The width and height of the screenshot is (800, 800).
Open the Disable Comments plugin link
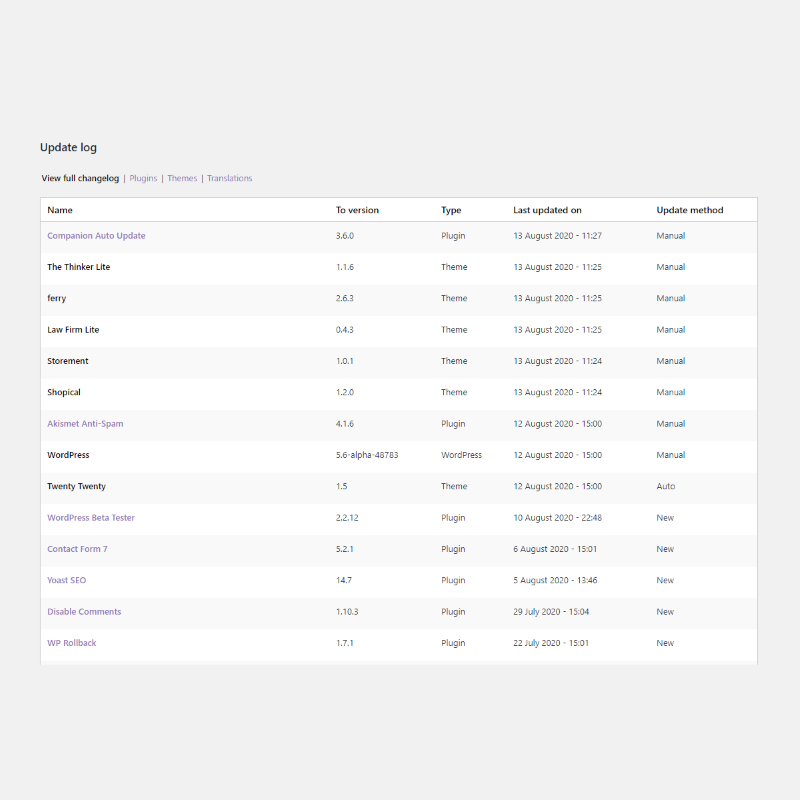(x=84, y=611)
